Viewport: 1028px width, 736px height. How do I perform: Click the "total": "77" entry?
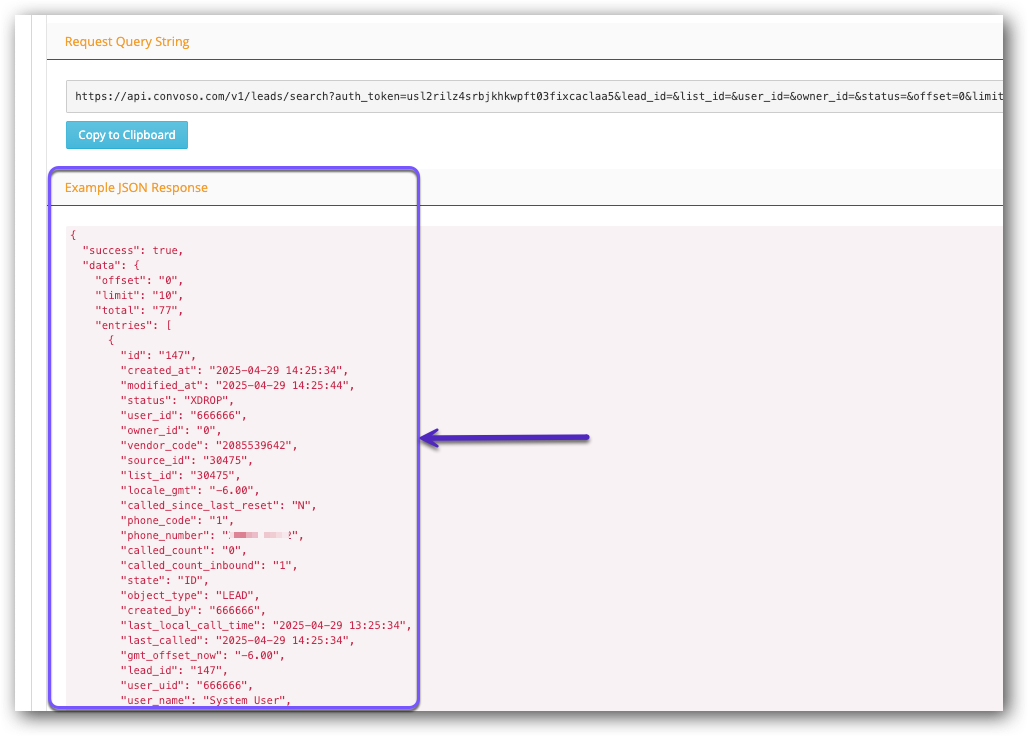point(127,310)
